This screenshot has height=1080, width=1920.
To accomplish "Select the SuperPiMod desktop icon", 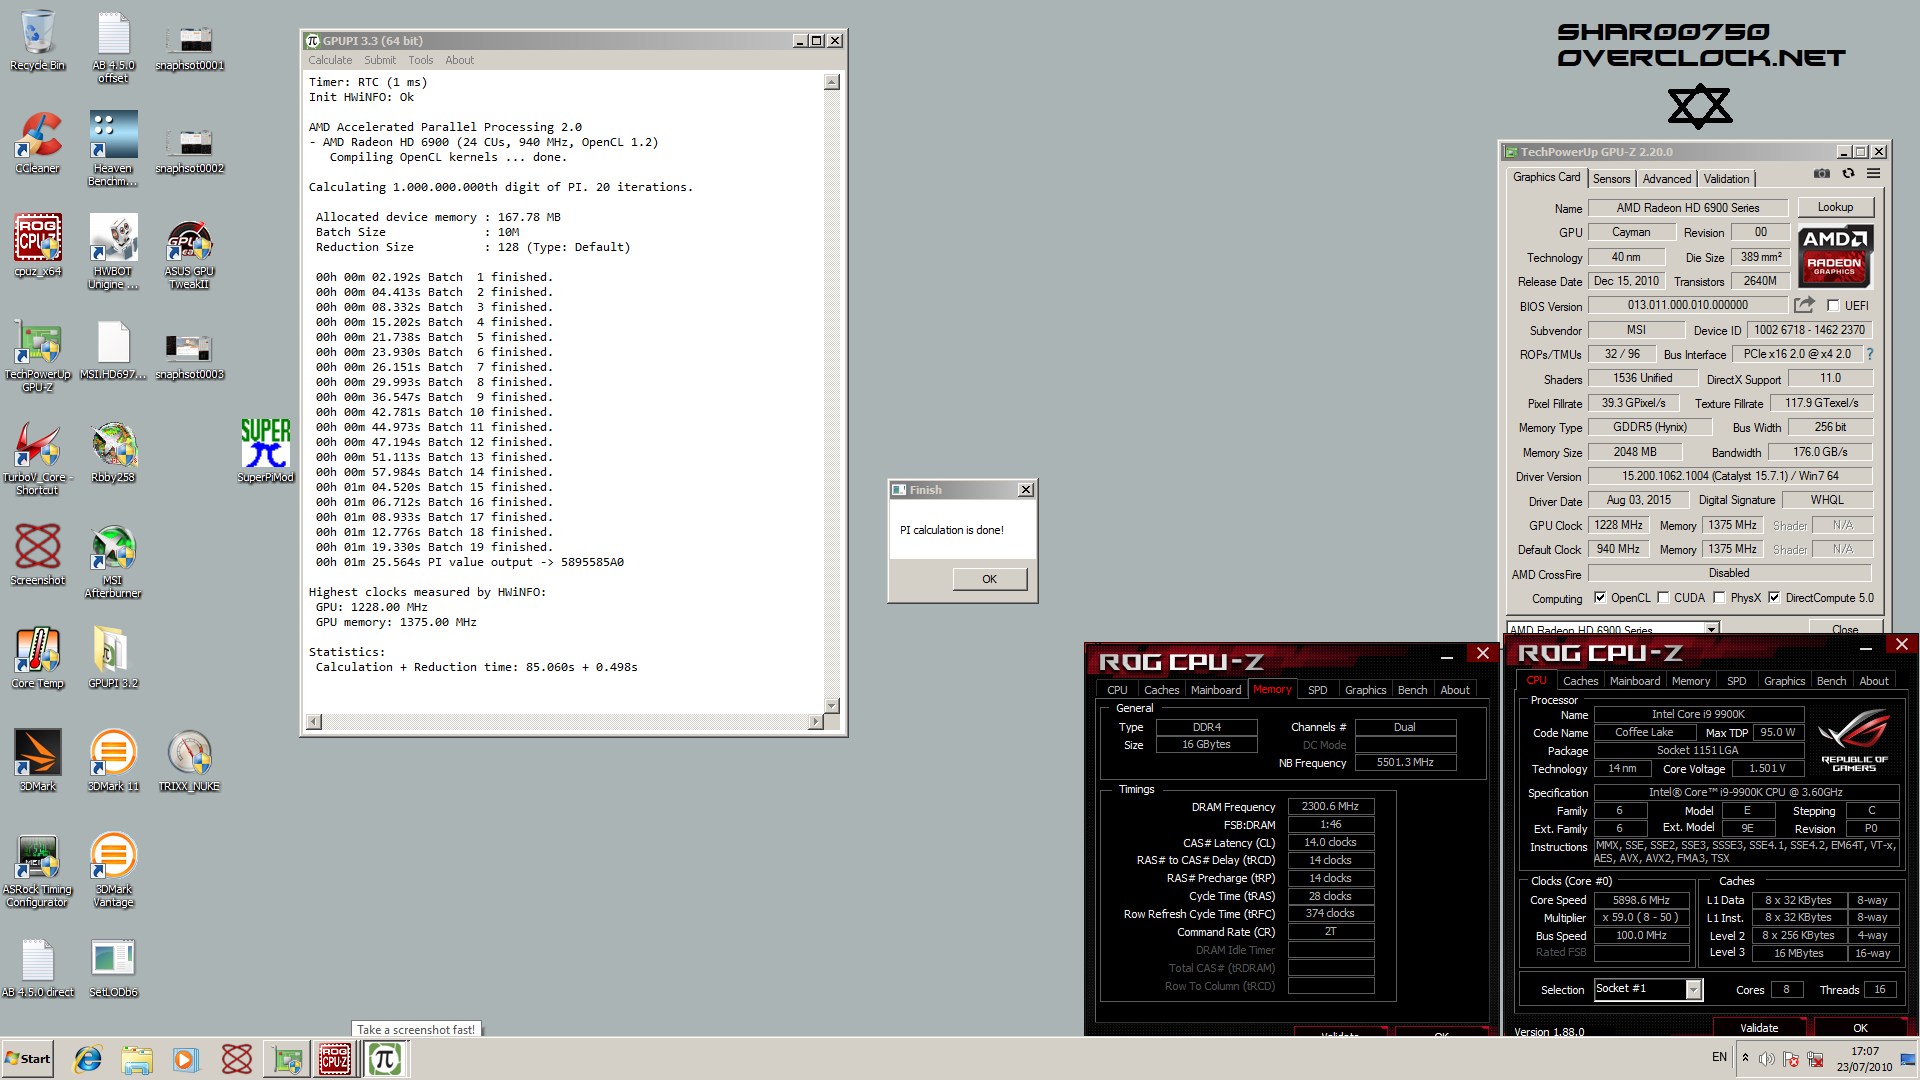I will coord(265,451).
